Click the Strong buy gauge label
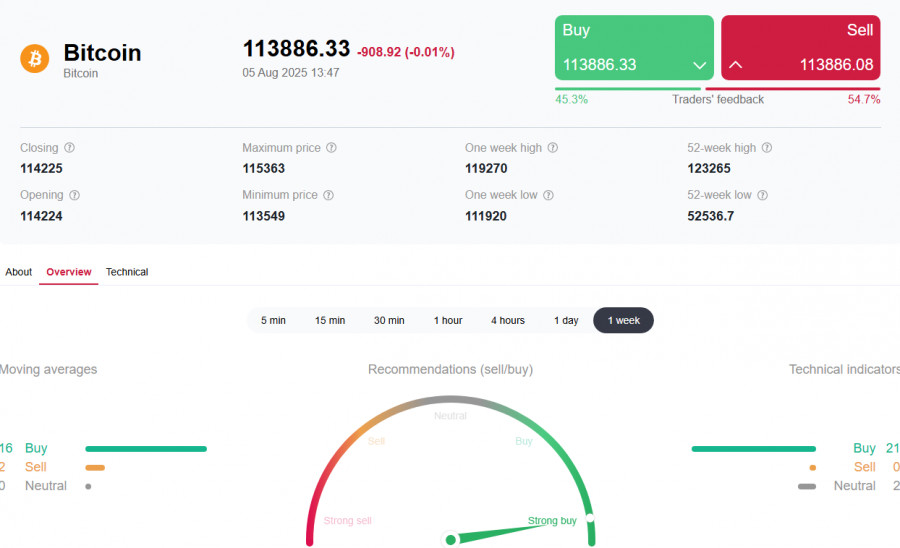The height and width of the screenshot is (548, 900). [x=552, y=520]
